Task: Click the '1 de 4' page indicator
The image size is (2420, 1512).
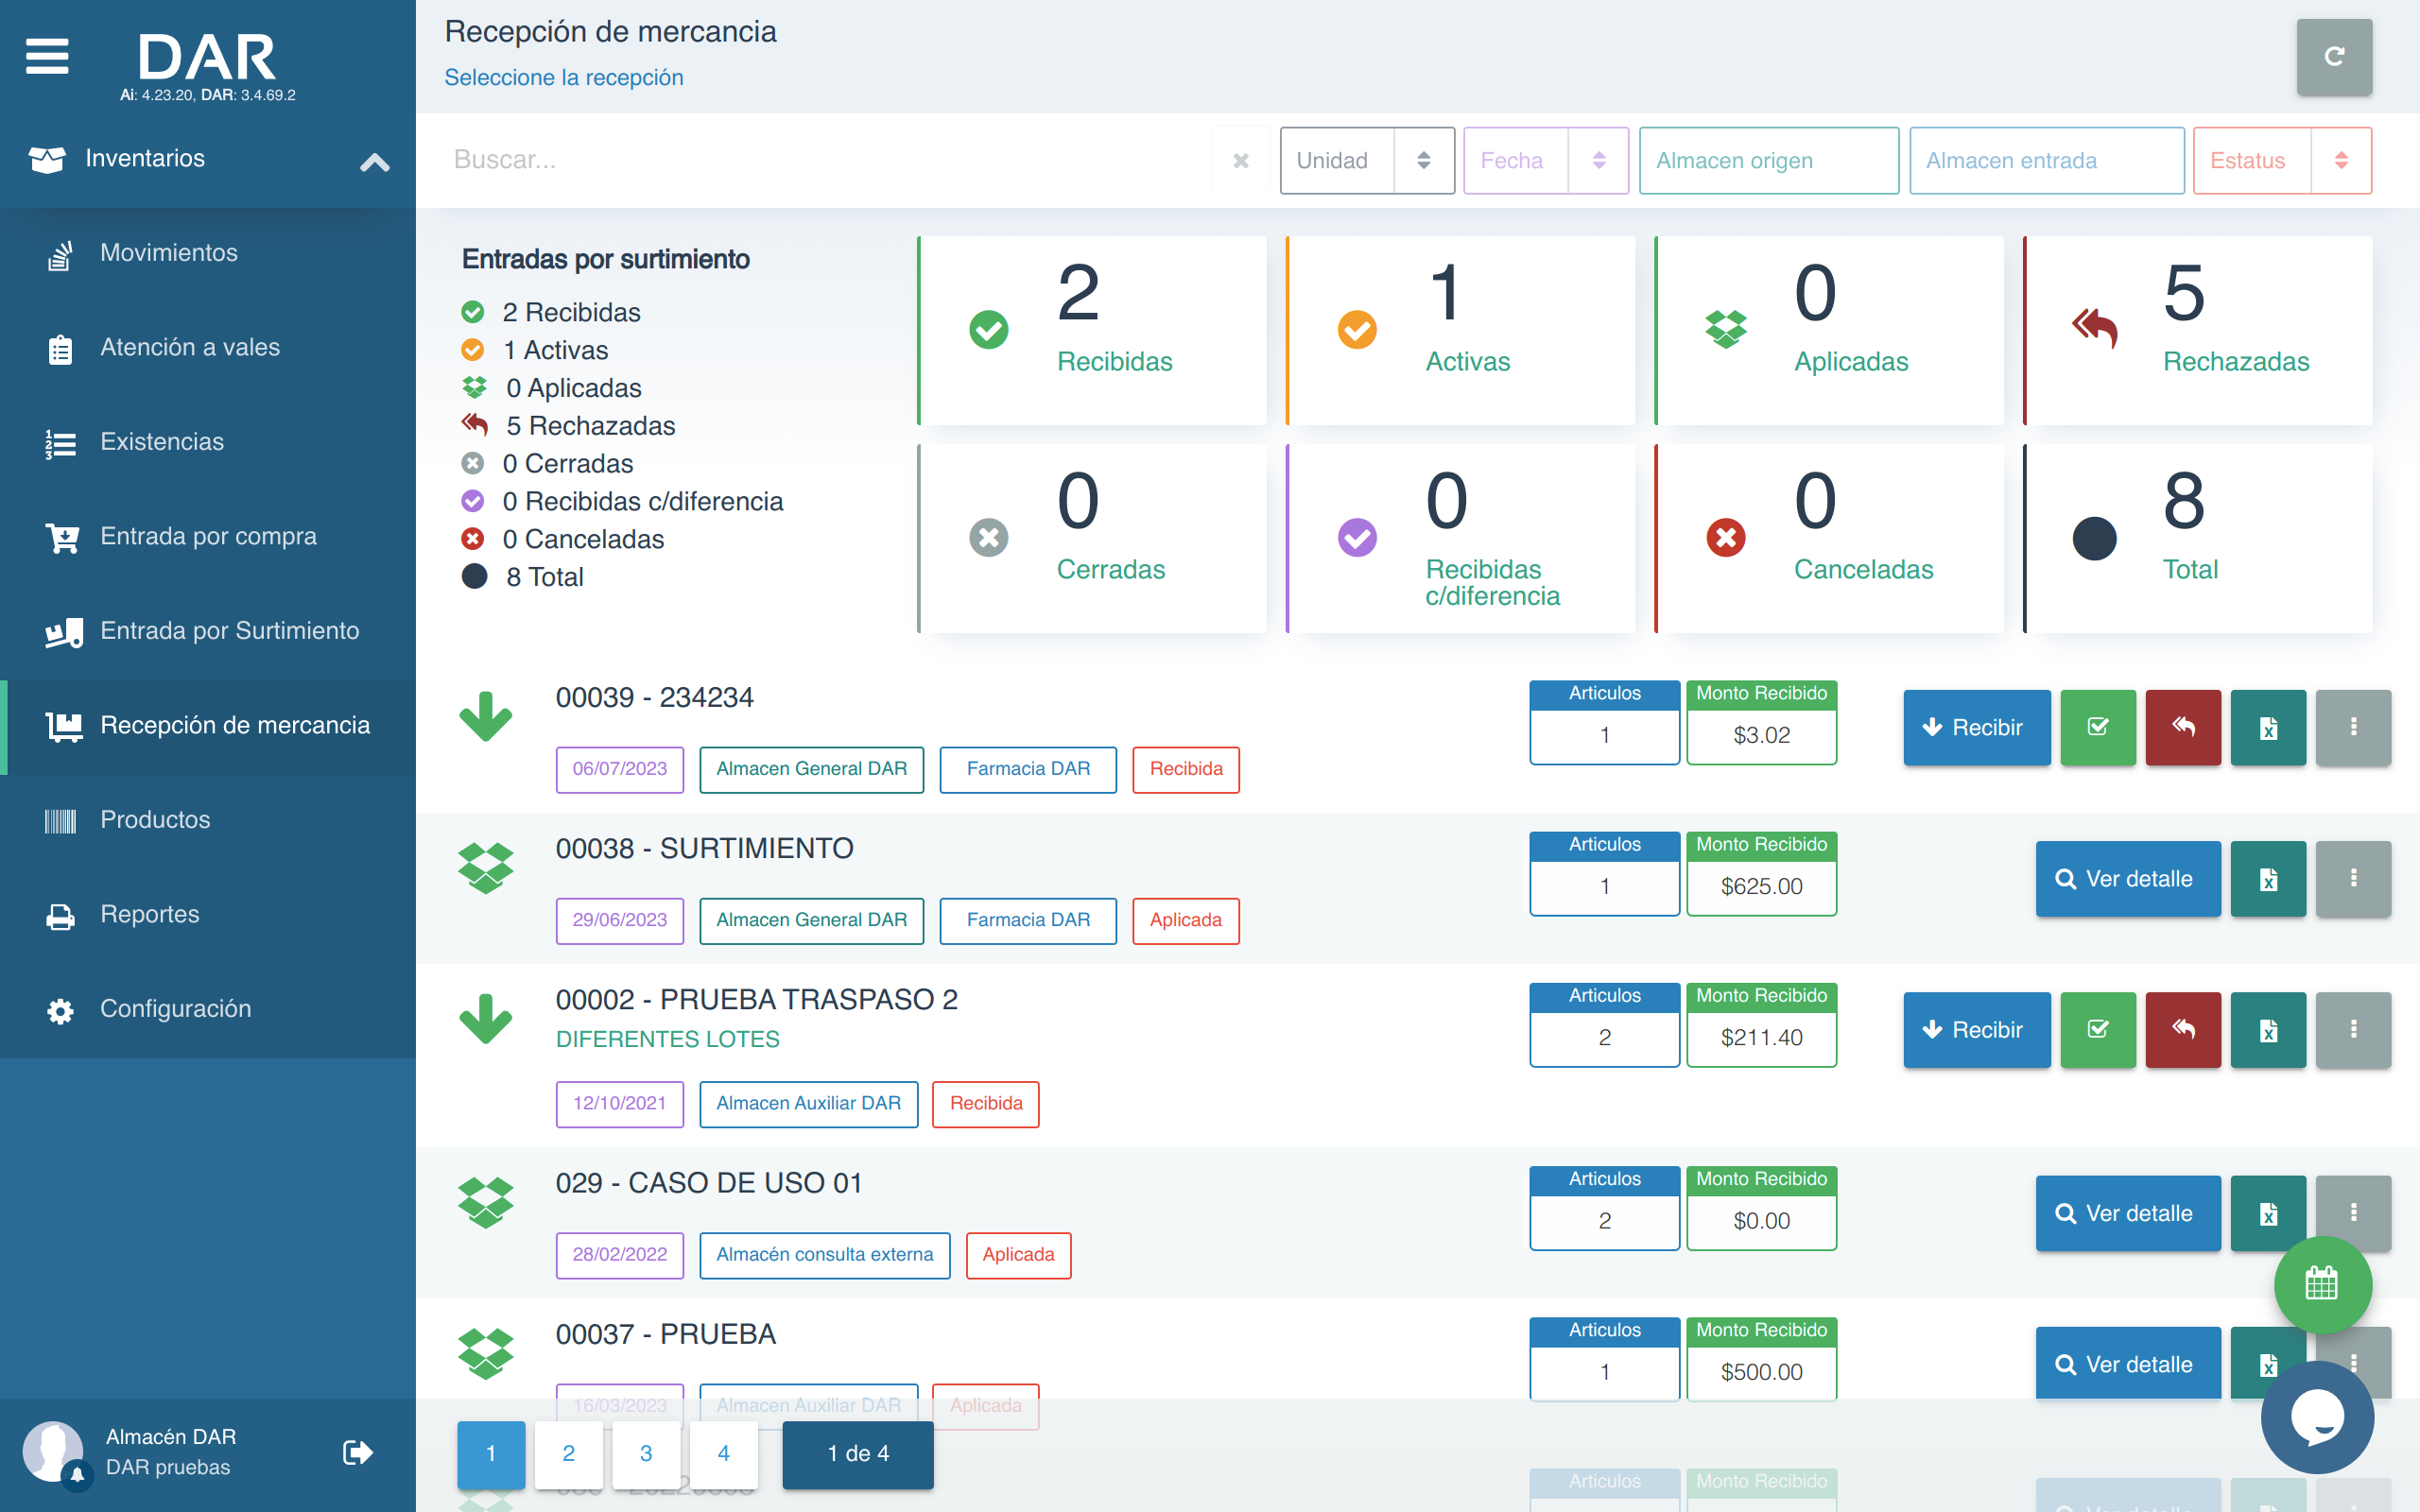Action: pos(858,1454)
